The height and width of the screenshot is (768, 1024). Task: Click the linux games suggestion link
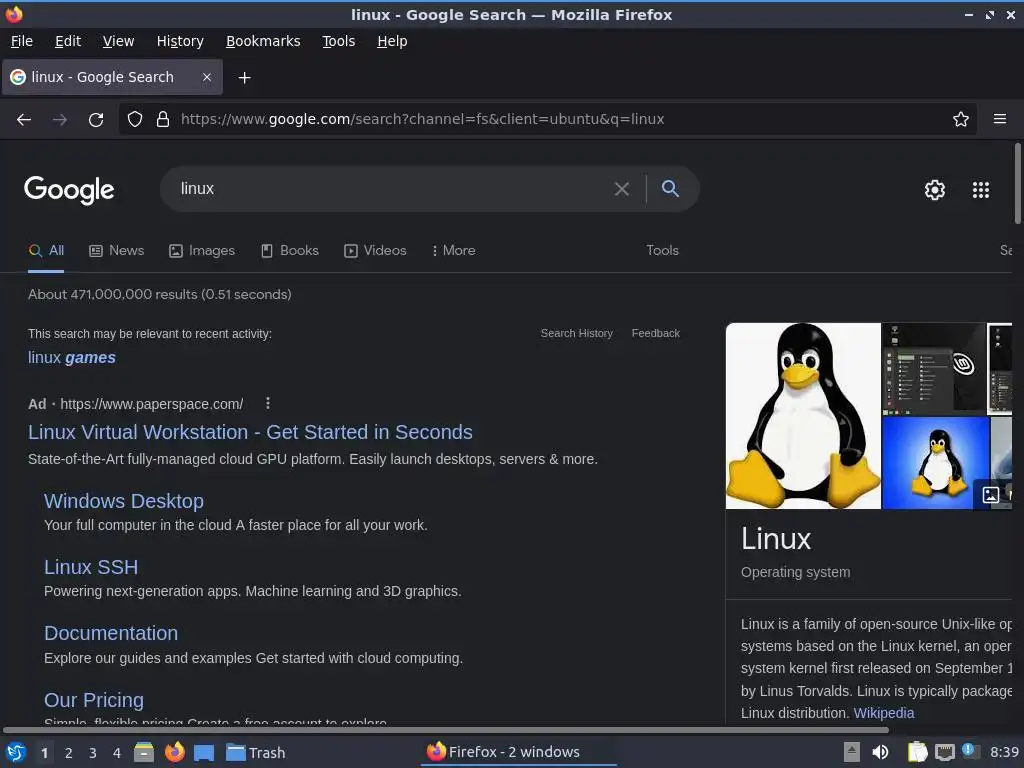point(72,357)
